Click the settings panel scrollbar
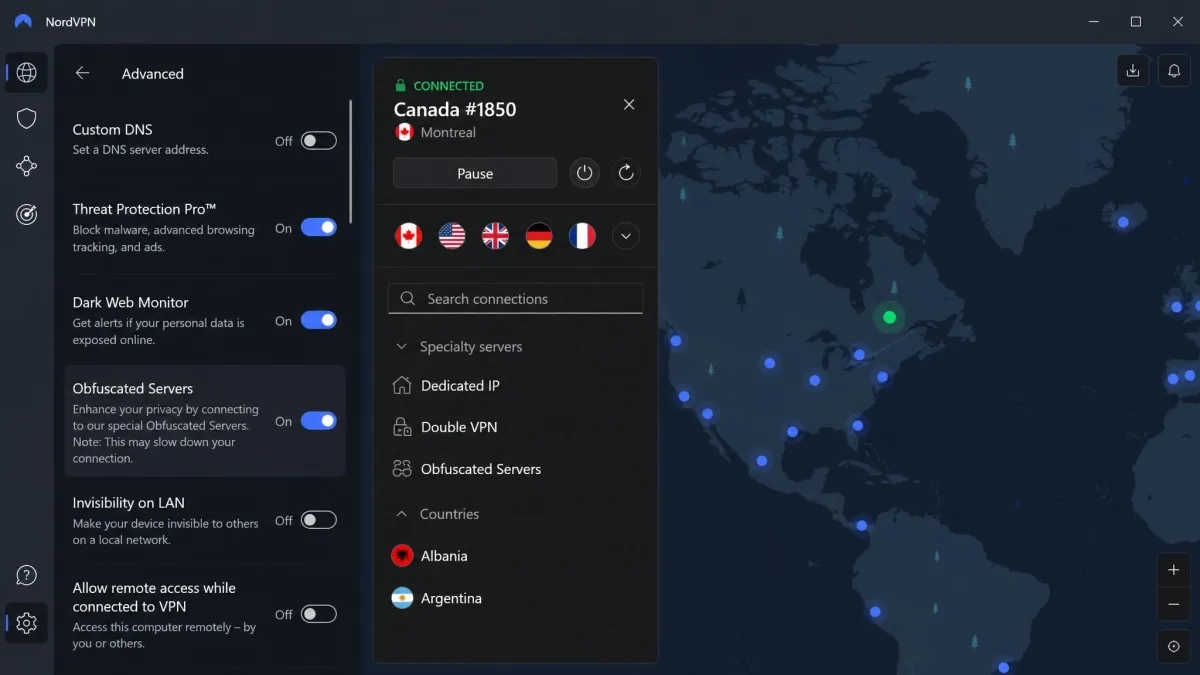1200x675 pixels. coord(351,160)
